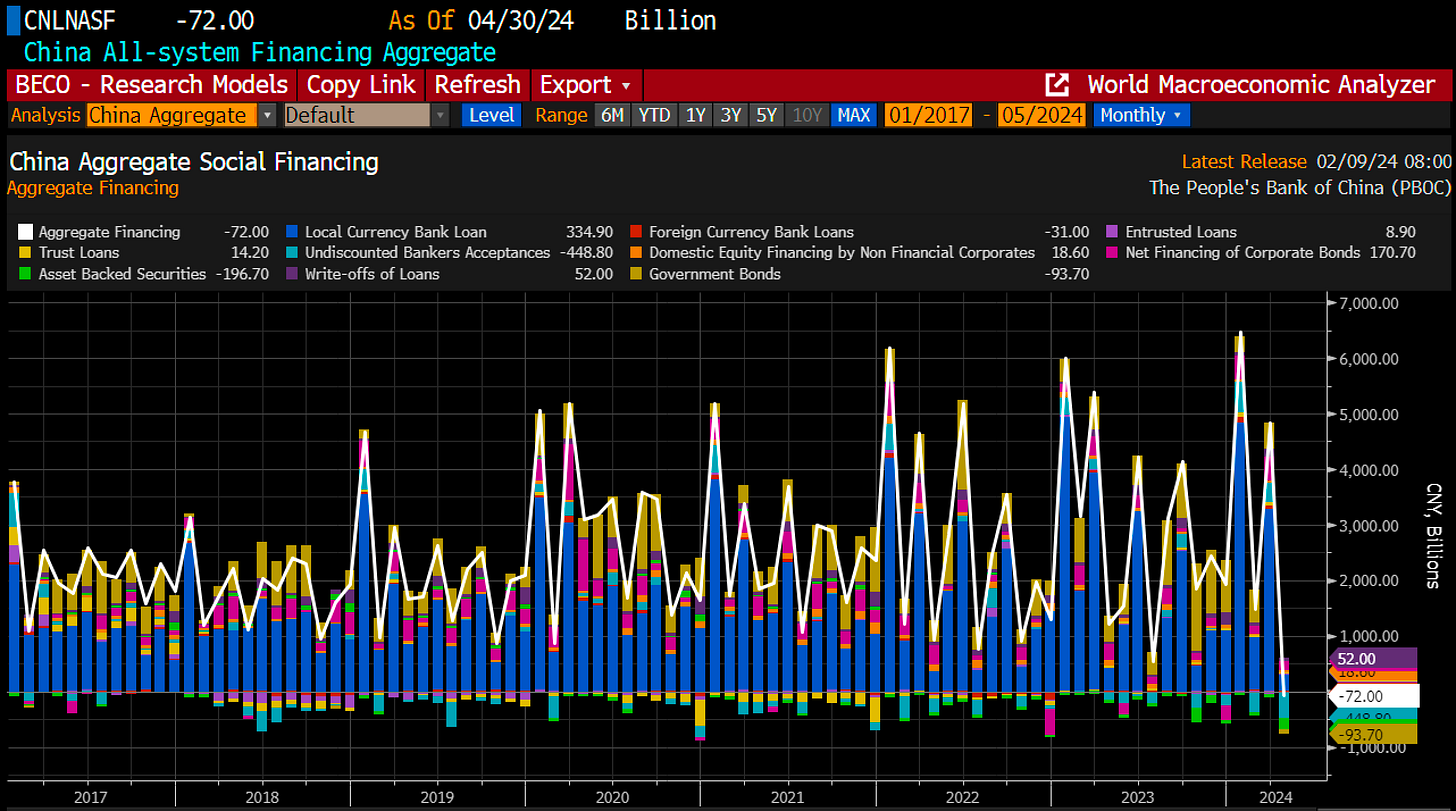
Task: Click the Entrusted Loans purple legend square
Action: [x=1114, y=232]
